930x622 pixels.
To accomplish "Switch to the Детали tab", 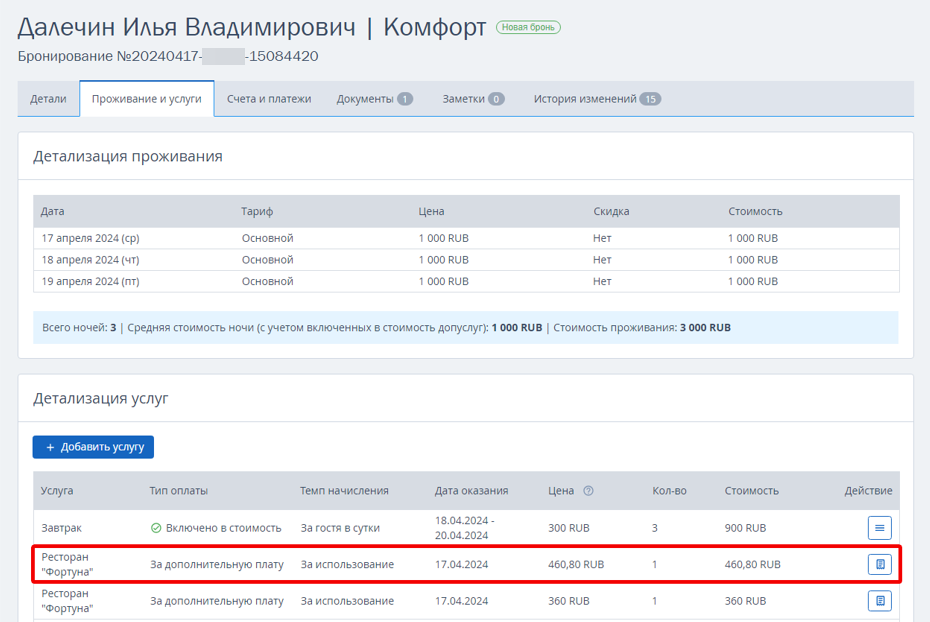I will coord(48,99).
